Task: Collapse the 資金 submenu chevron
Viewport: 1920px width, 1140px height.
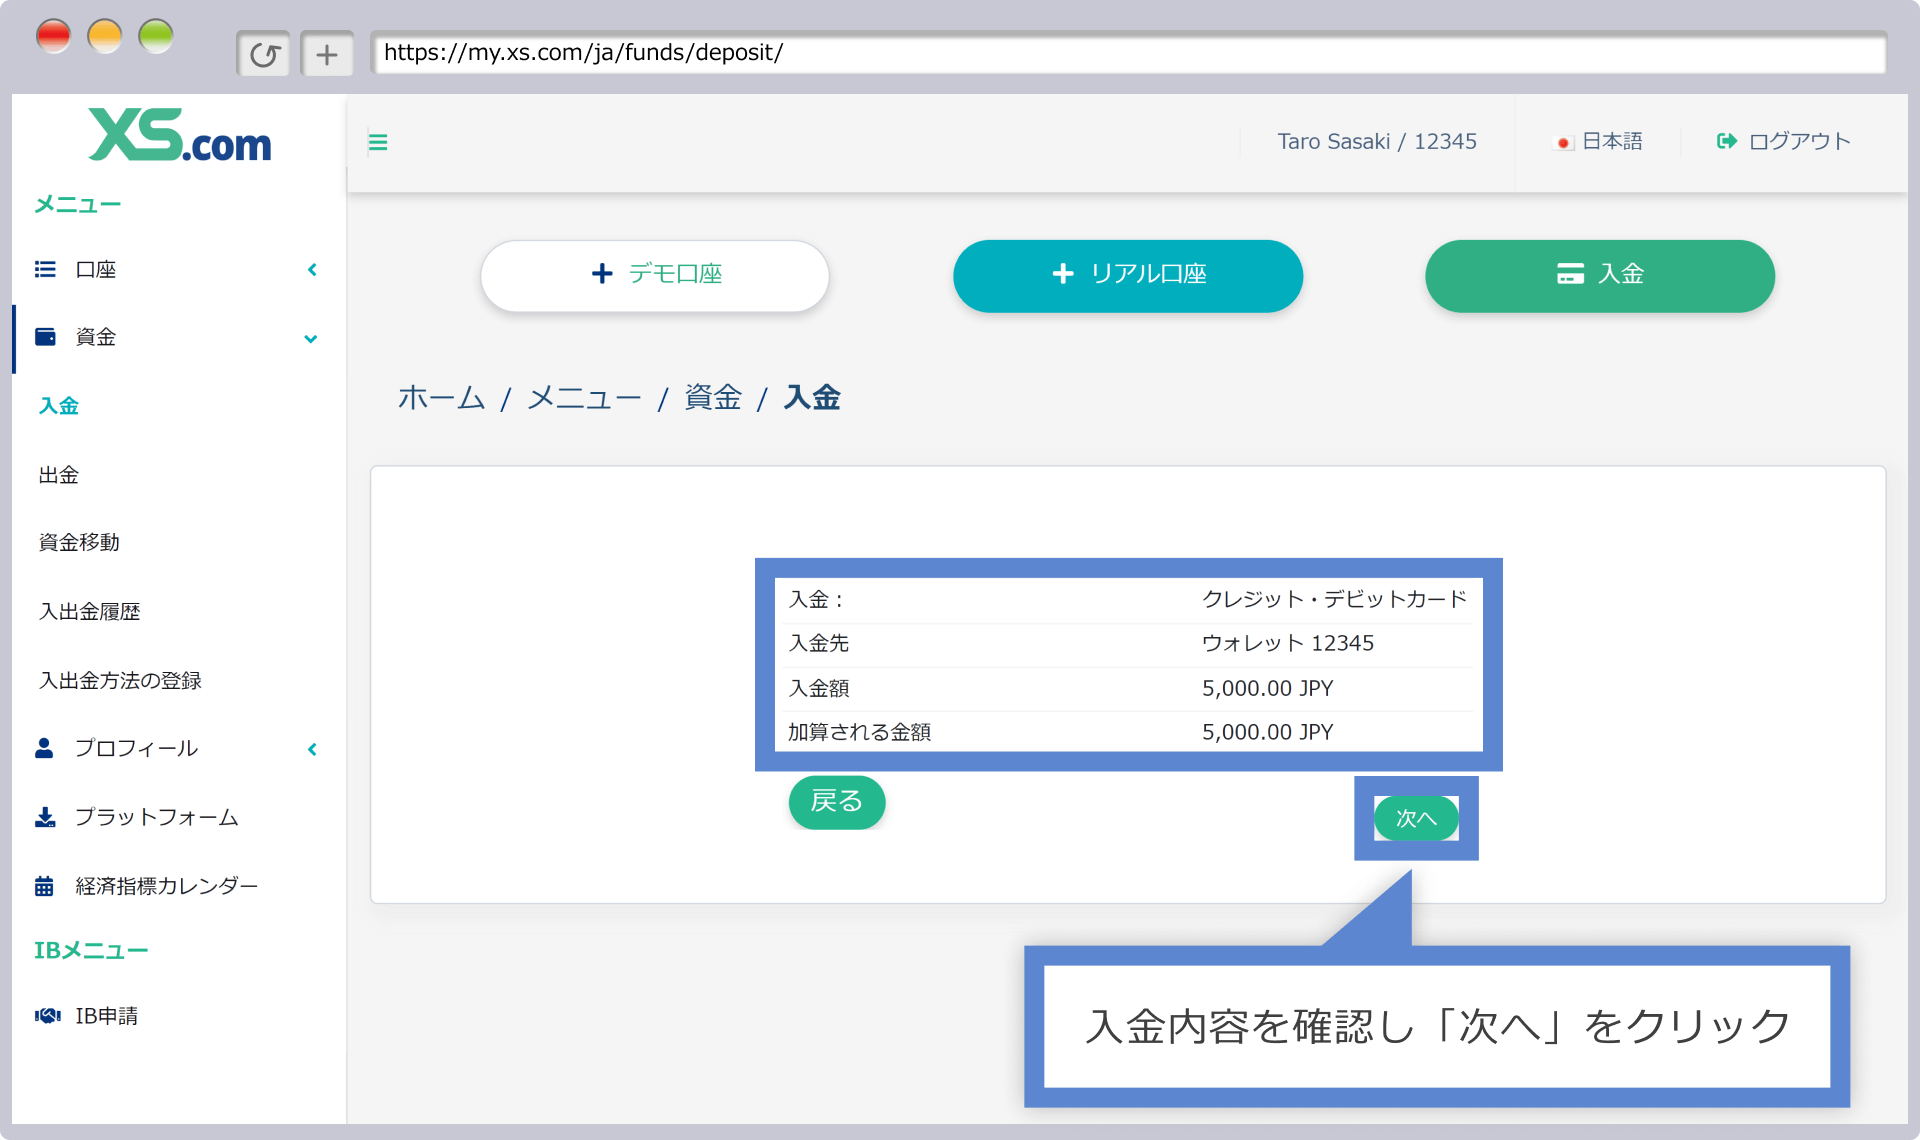Action: (311, 339)
